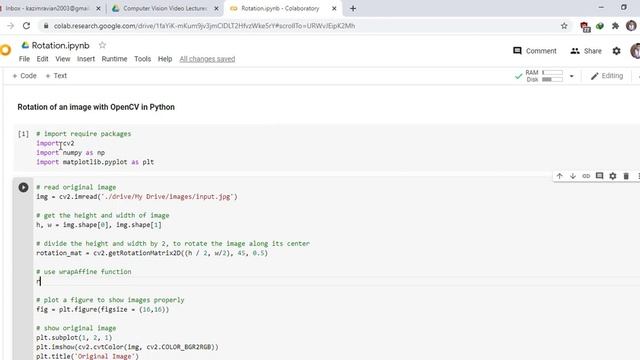Open the red extension icon in toolbar
This screenshot has height=360, width=640.
coord(585,27)
